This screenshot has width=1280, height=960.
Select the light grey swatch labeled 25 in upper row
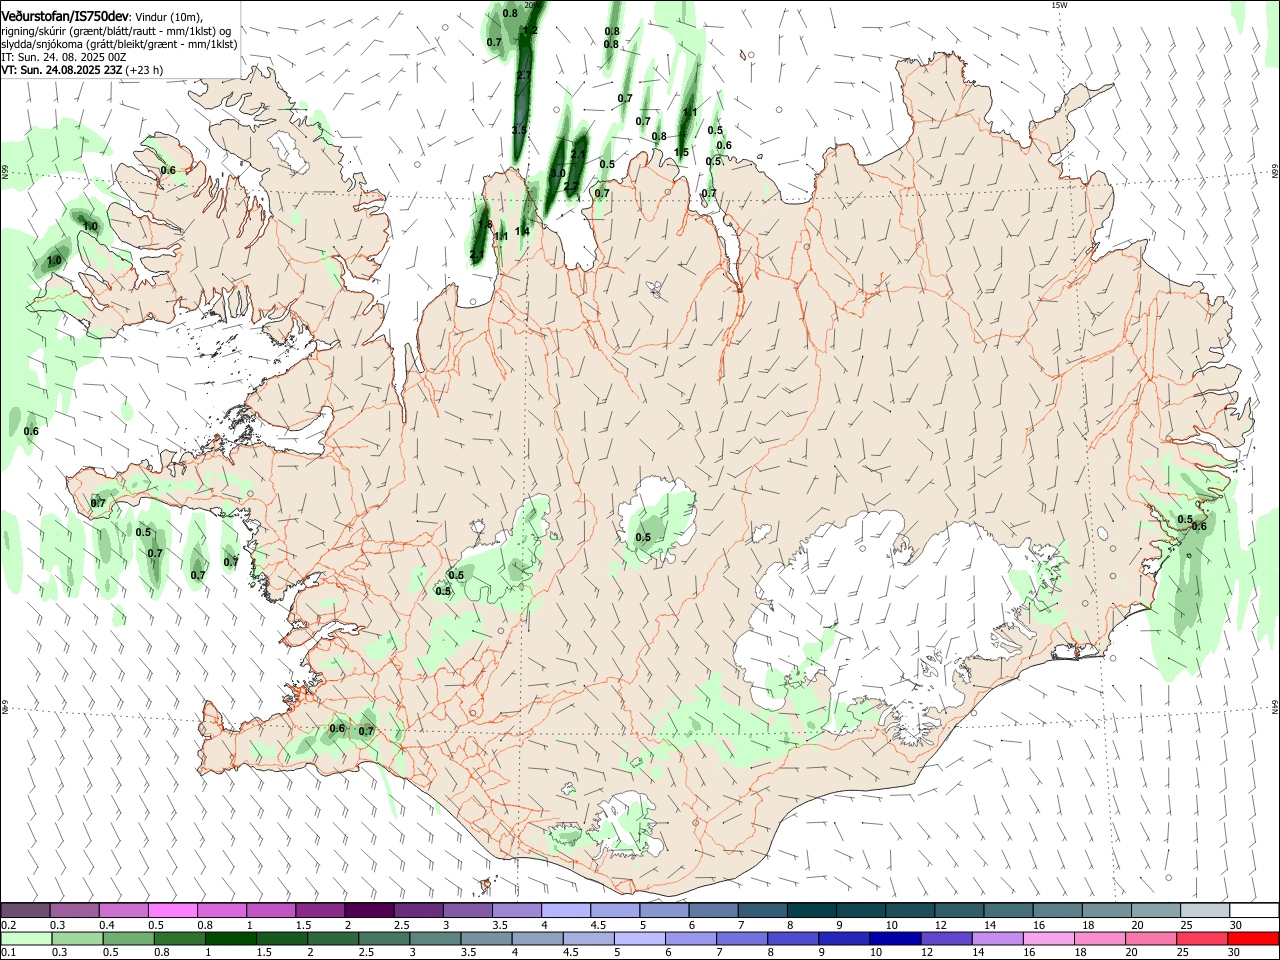coord(1204,910)
